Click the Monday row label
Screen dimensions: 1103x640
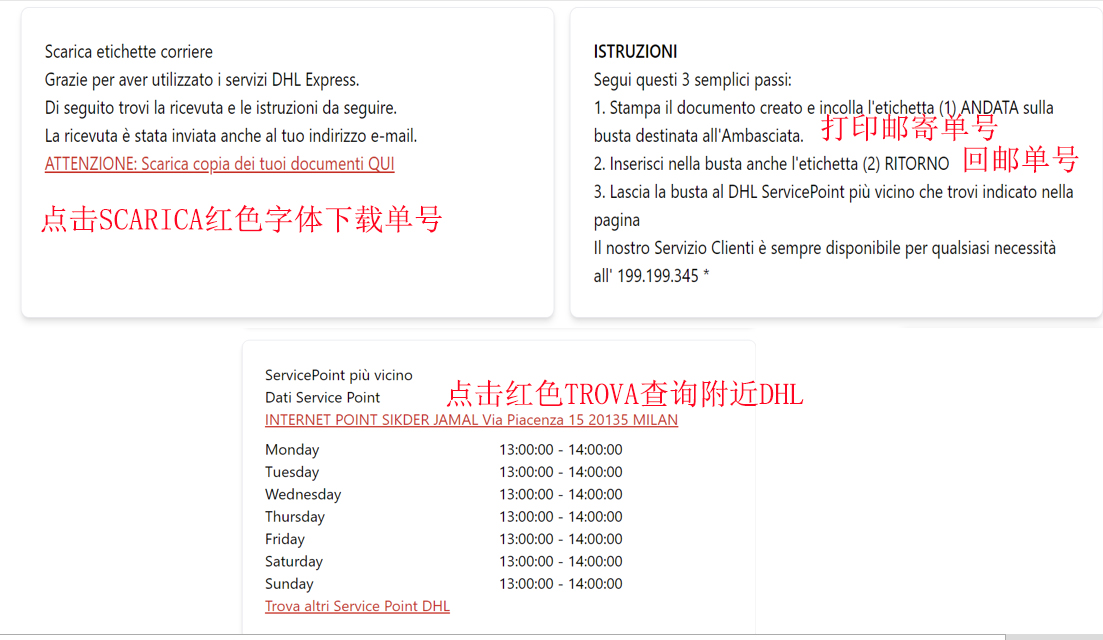coord(292,449)
